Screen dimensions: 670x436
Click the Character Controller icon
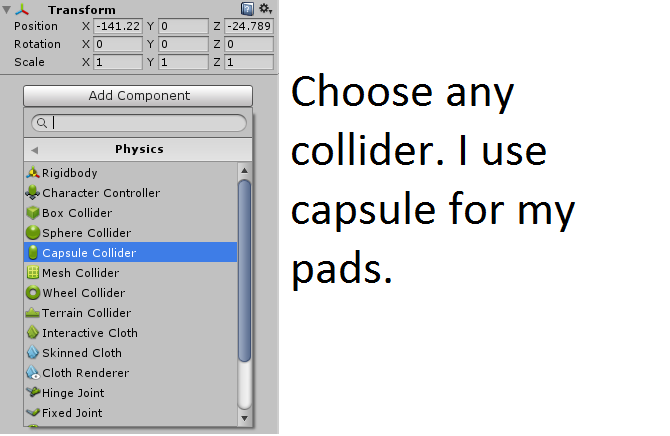[33, 193]
